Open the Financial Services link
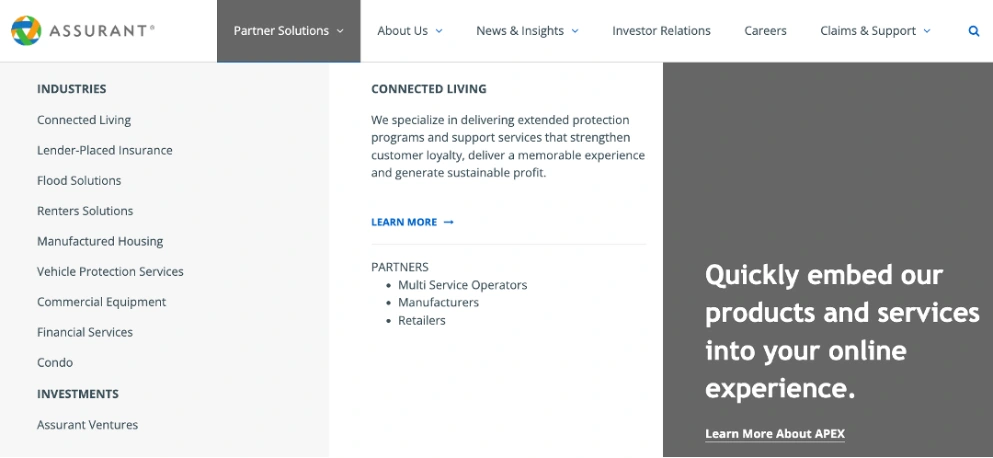The width and height of the screenshot is (993, 458). point(85,333)
